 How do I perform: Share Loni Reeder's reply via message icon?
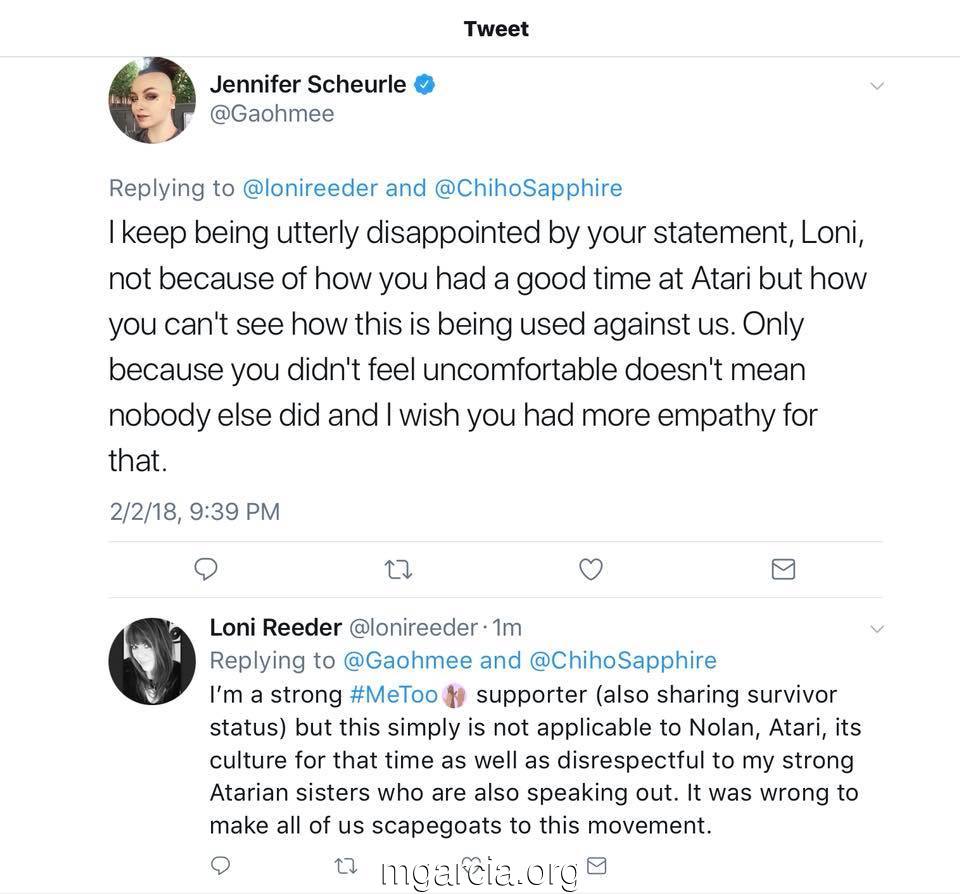[597, 865]
